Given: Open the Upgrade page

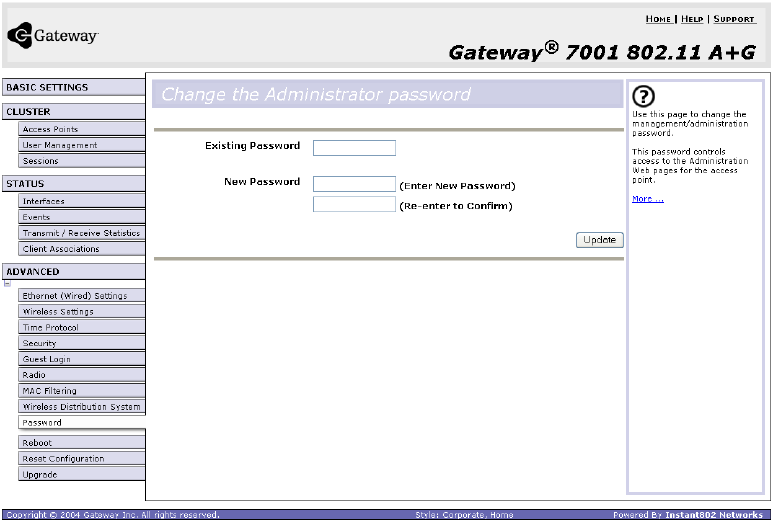Looking at the screenshot, I should [82, 474].
